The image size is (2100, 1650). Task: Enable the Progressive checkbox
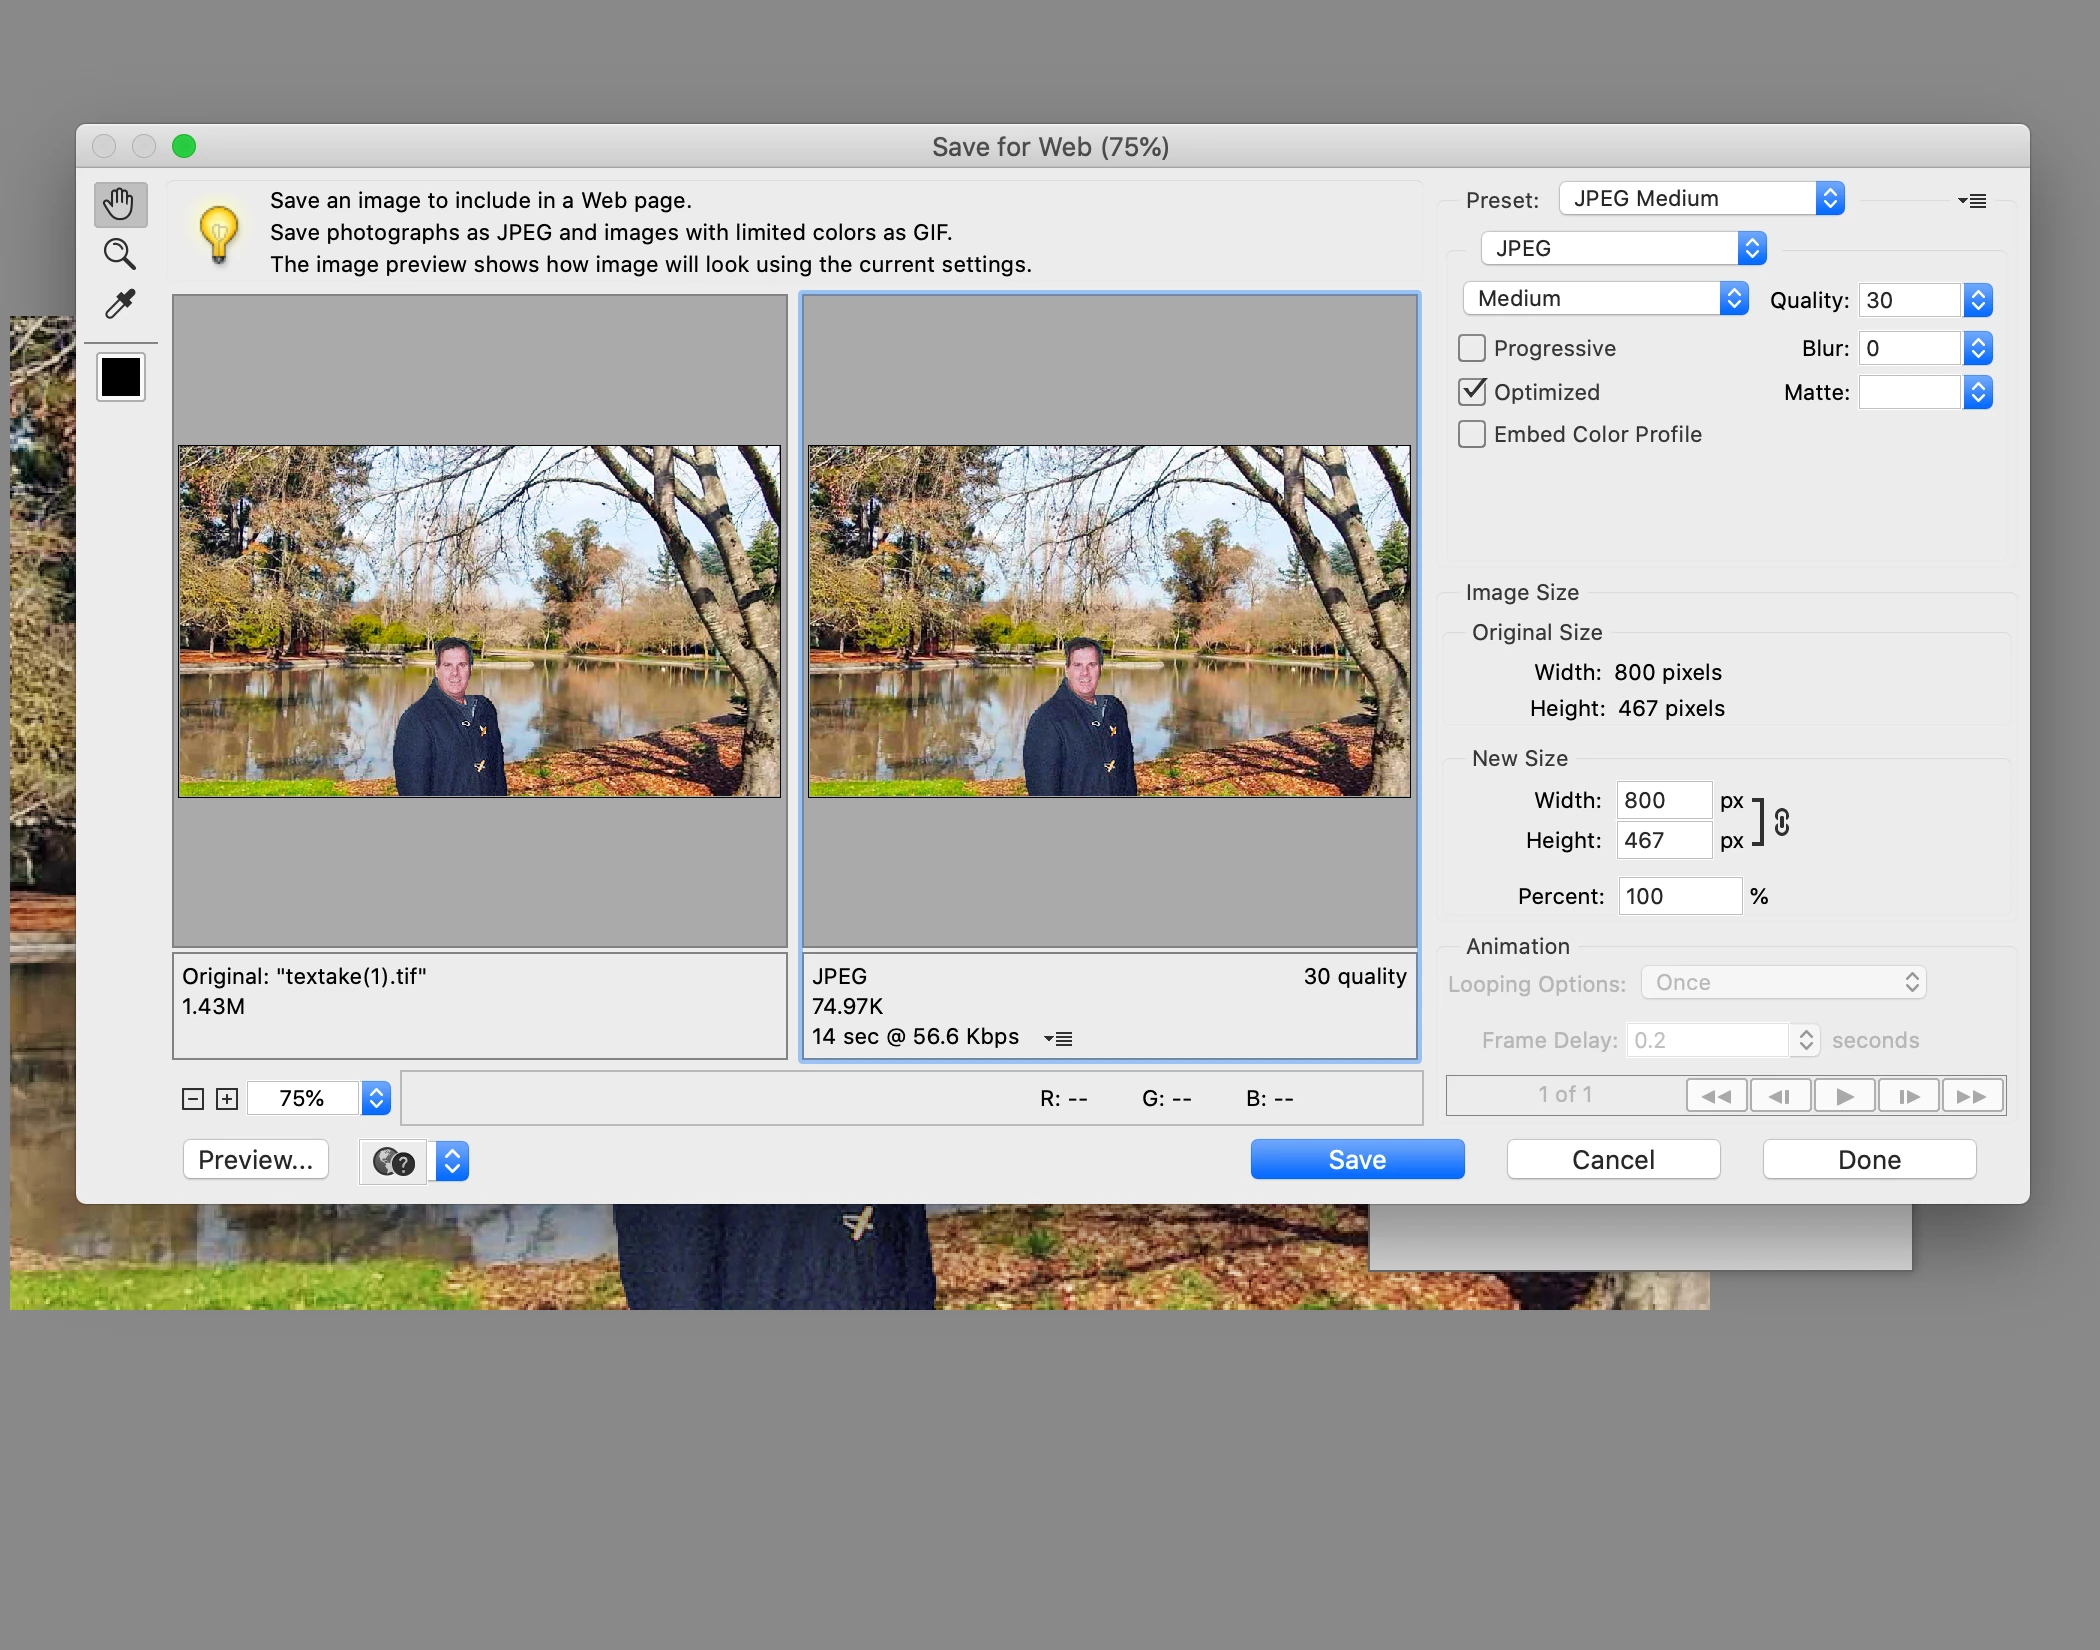tap(1472, 348)
